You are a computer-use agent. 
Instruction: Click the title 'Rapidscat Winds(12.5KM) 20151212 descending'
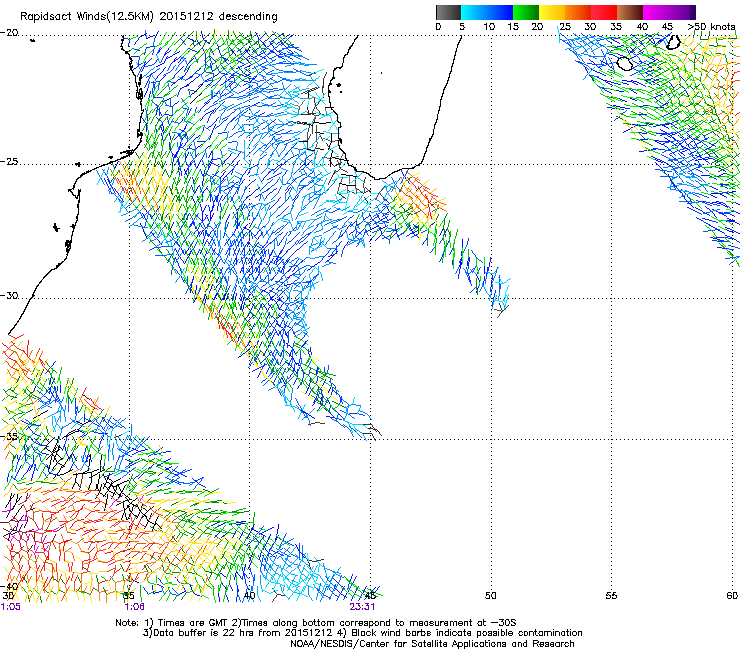point(149,17)
